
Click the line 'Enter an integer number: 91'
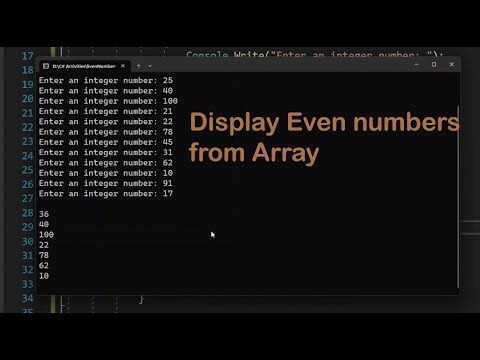tap(106, 184)
